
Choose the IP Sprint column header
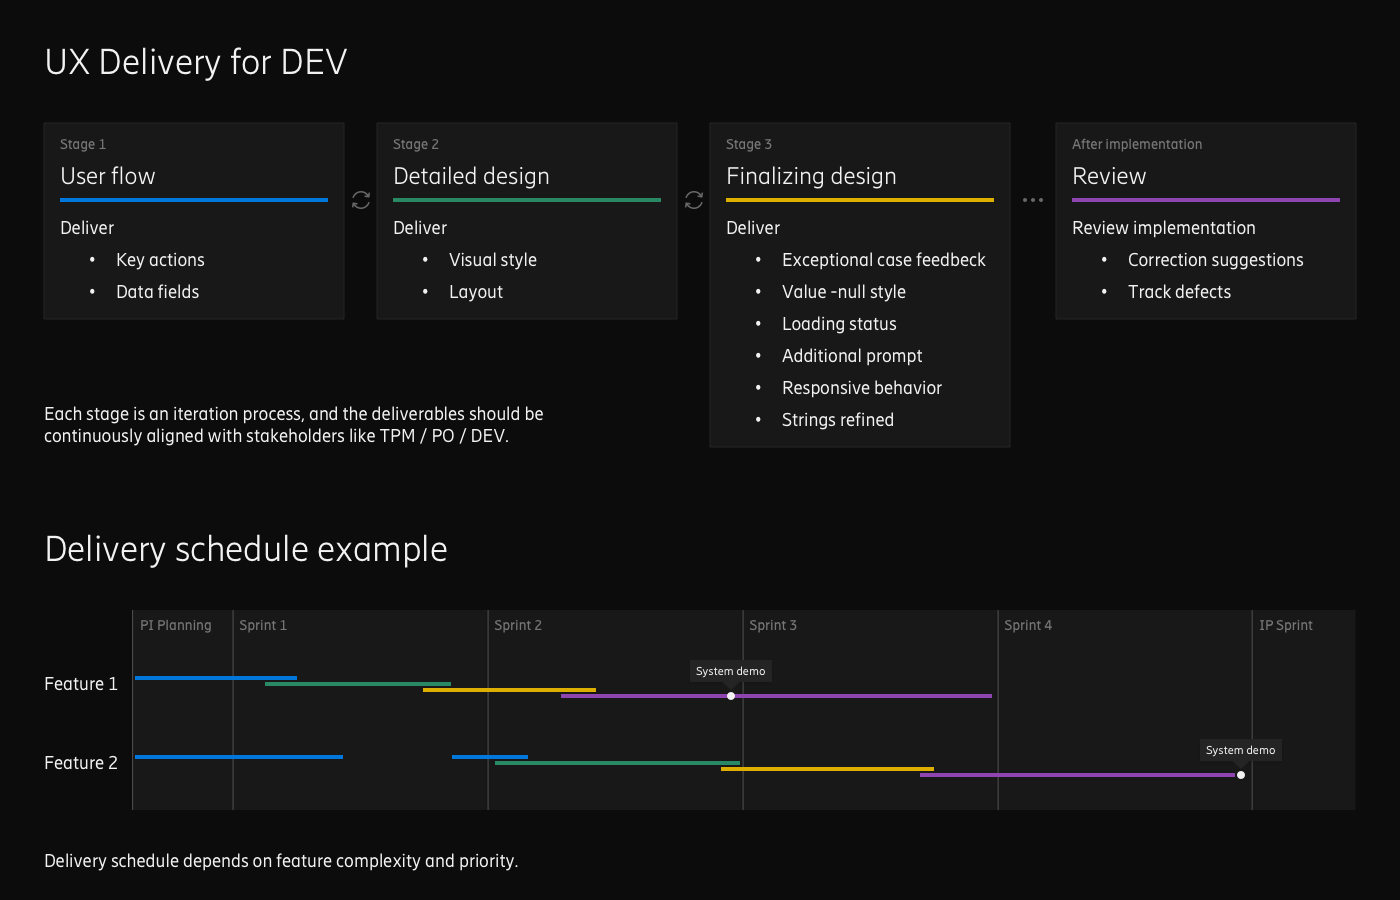pyautogui.click(x=1286, y=625)
